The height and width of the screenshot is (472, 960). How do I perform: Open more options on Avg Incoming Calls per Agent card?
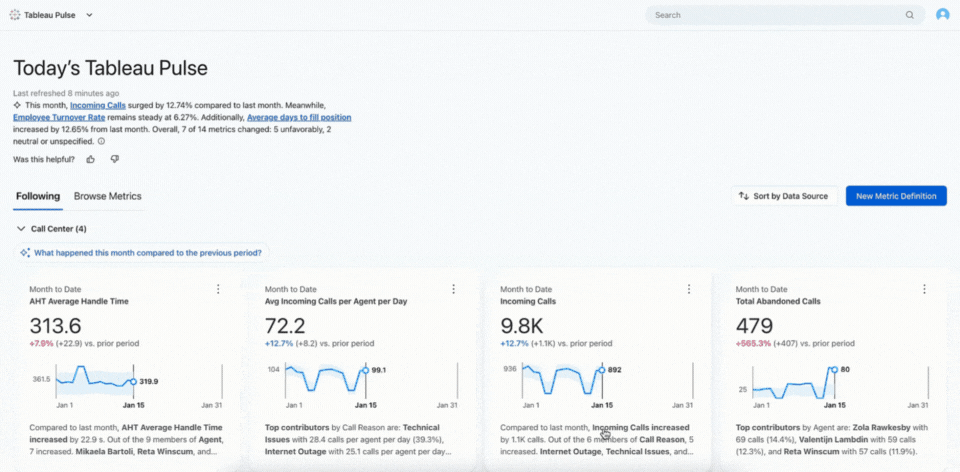pyautogui.click(x=454, y=289)
